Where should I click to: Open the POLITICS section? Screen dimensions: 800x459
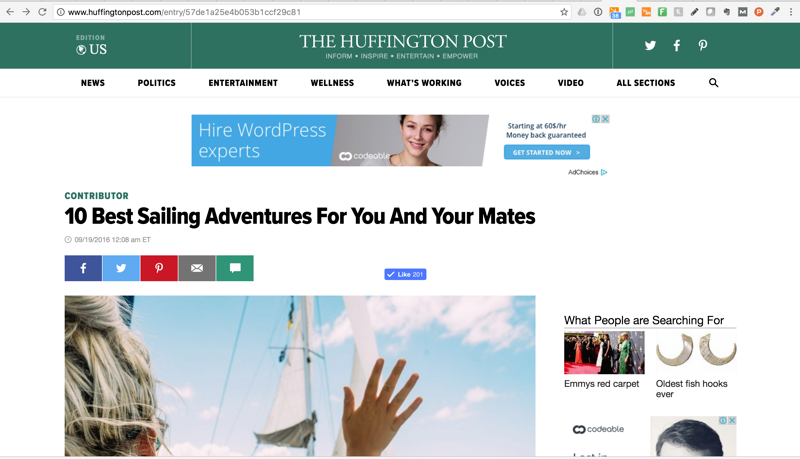(157, 83)
